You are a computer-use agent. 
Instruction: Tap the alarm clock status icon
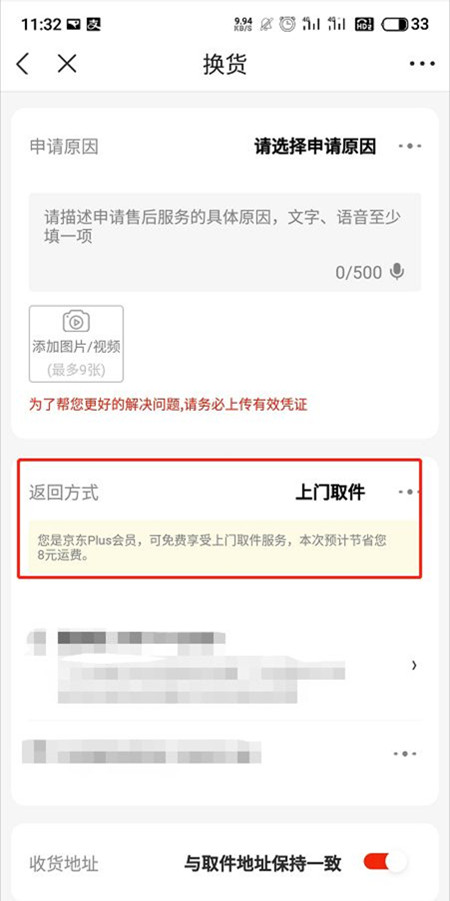tap(287, 24)
